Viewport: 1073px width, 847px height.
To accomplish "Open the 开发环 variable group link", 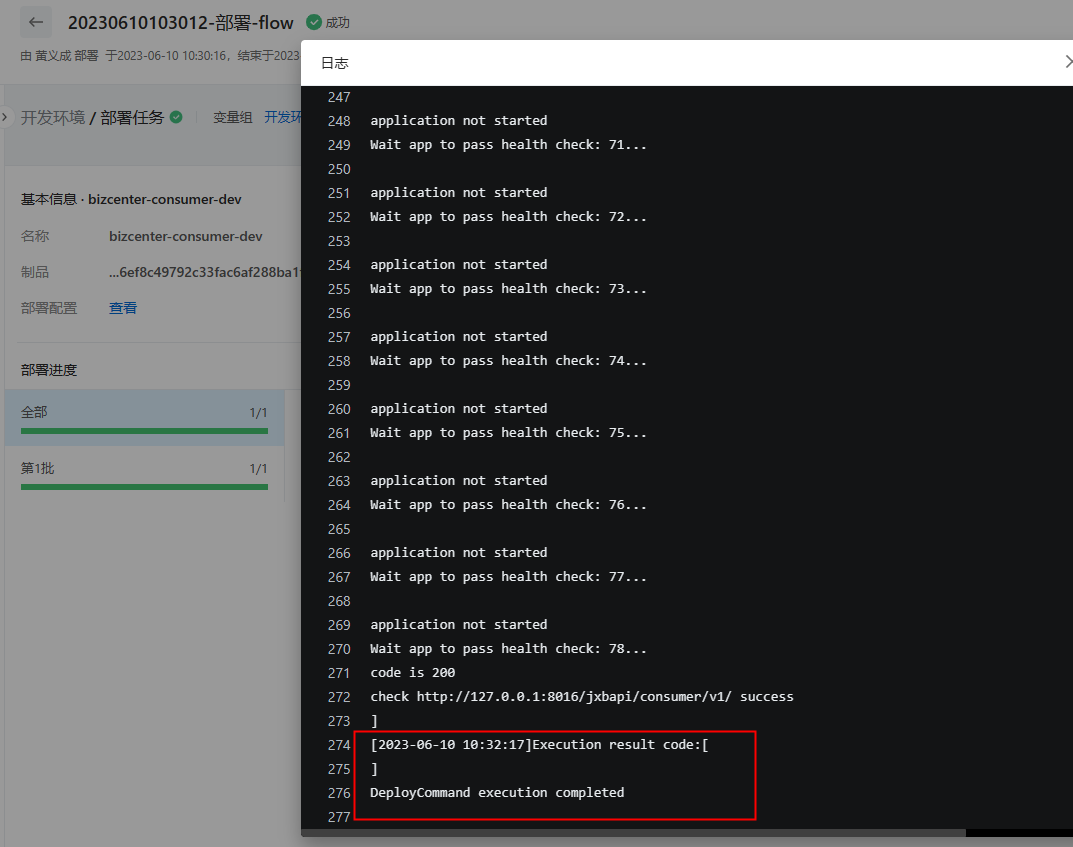I will [283, 117].
